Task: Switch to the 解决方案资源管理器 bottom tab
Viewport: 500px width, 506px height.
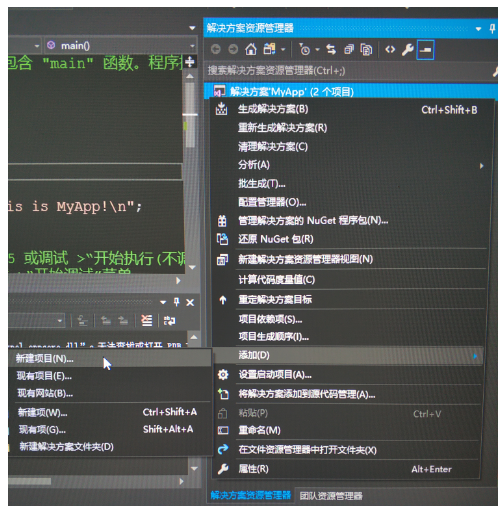Action: tap(251, 495)
